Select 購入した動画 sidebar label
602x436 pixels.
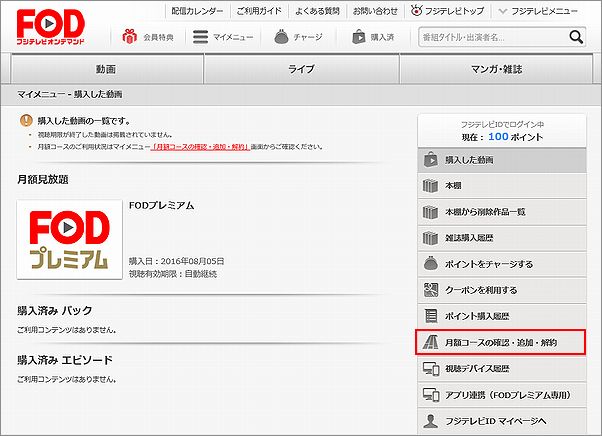[x=469, y=160]
